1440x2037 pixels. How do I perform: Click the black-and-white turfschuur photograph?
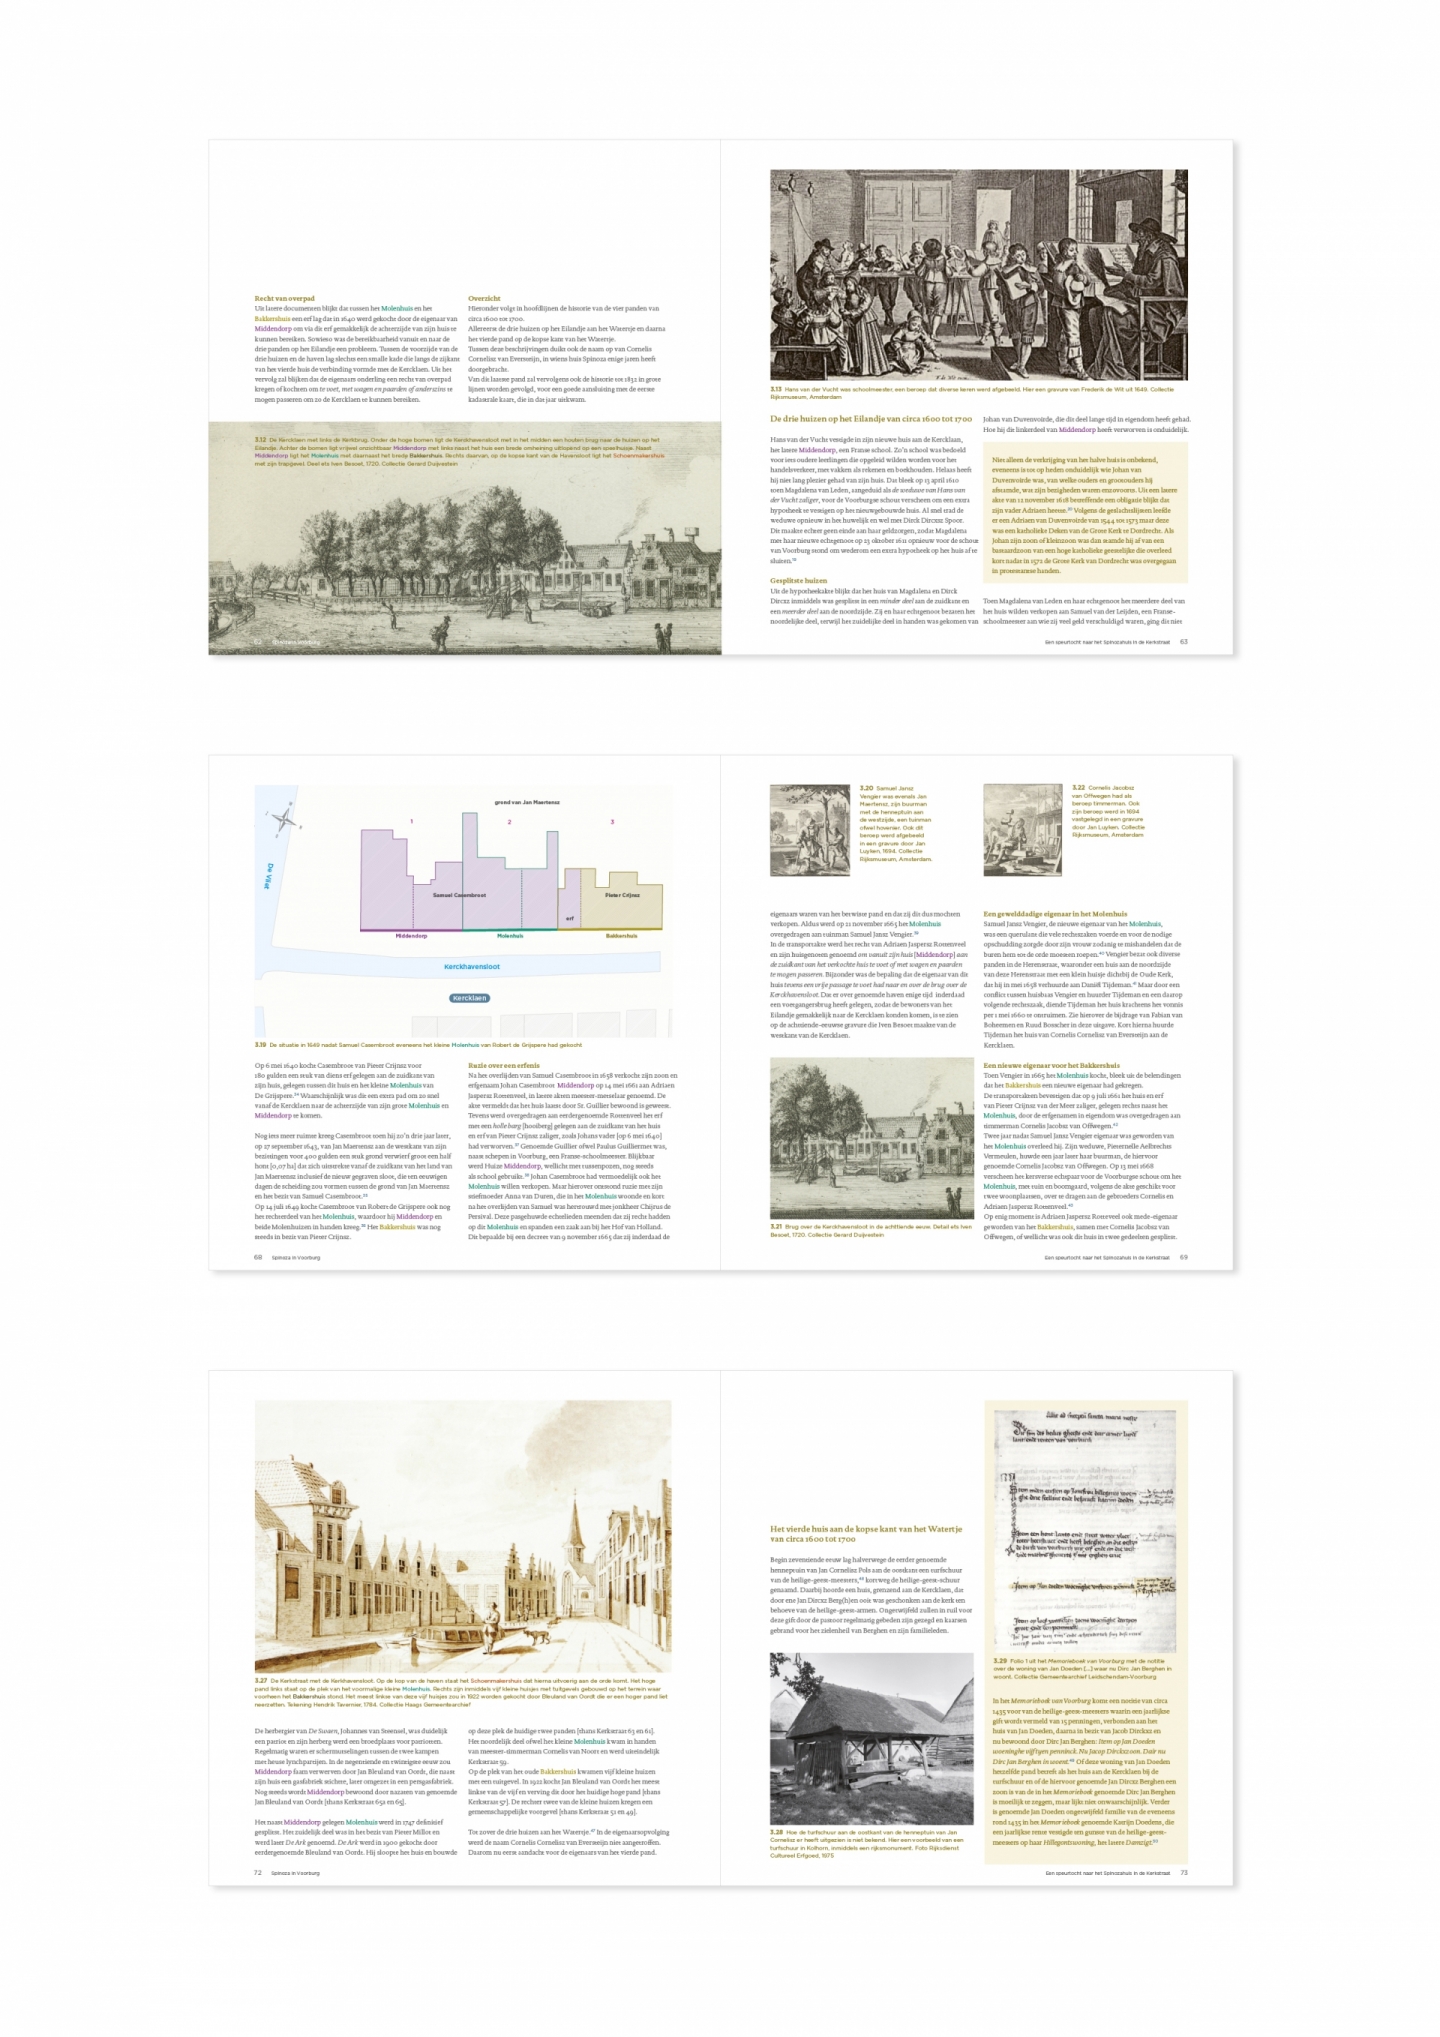pyautogui.click(x=871, y=1738)
